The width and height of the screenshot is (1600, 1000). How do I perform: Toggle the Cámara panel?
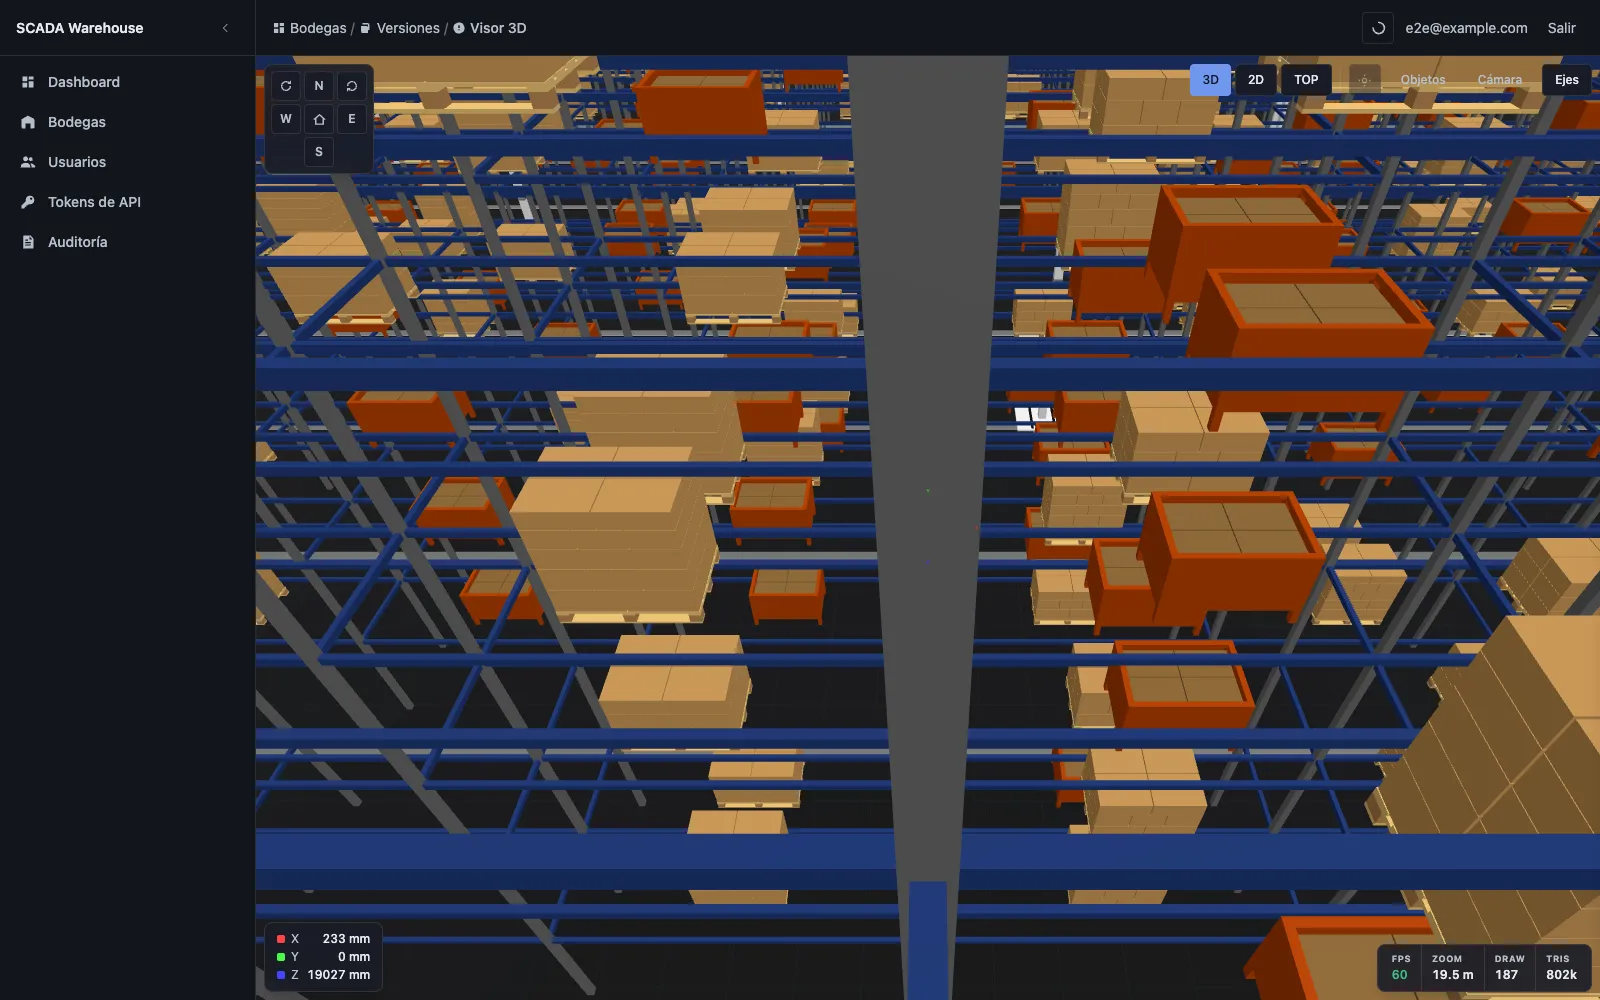click(1500, 80)
